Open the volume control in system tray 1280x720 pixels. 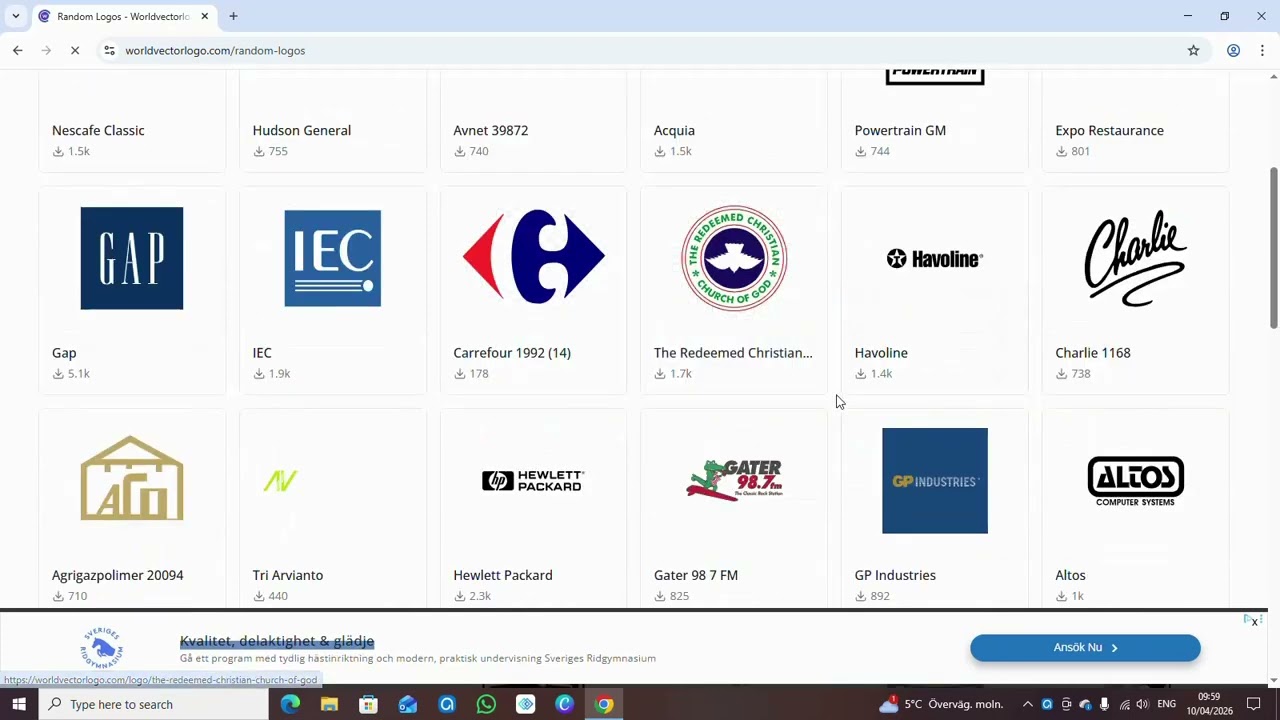pos(1141,704)
